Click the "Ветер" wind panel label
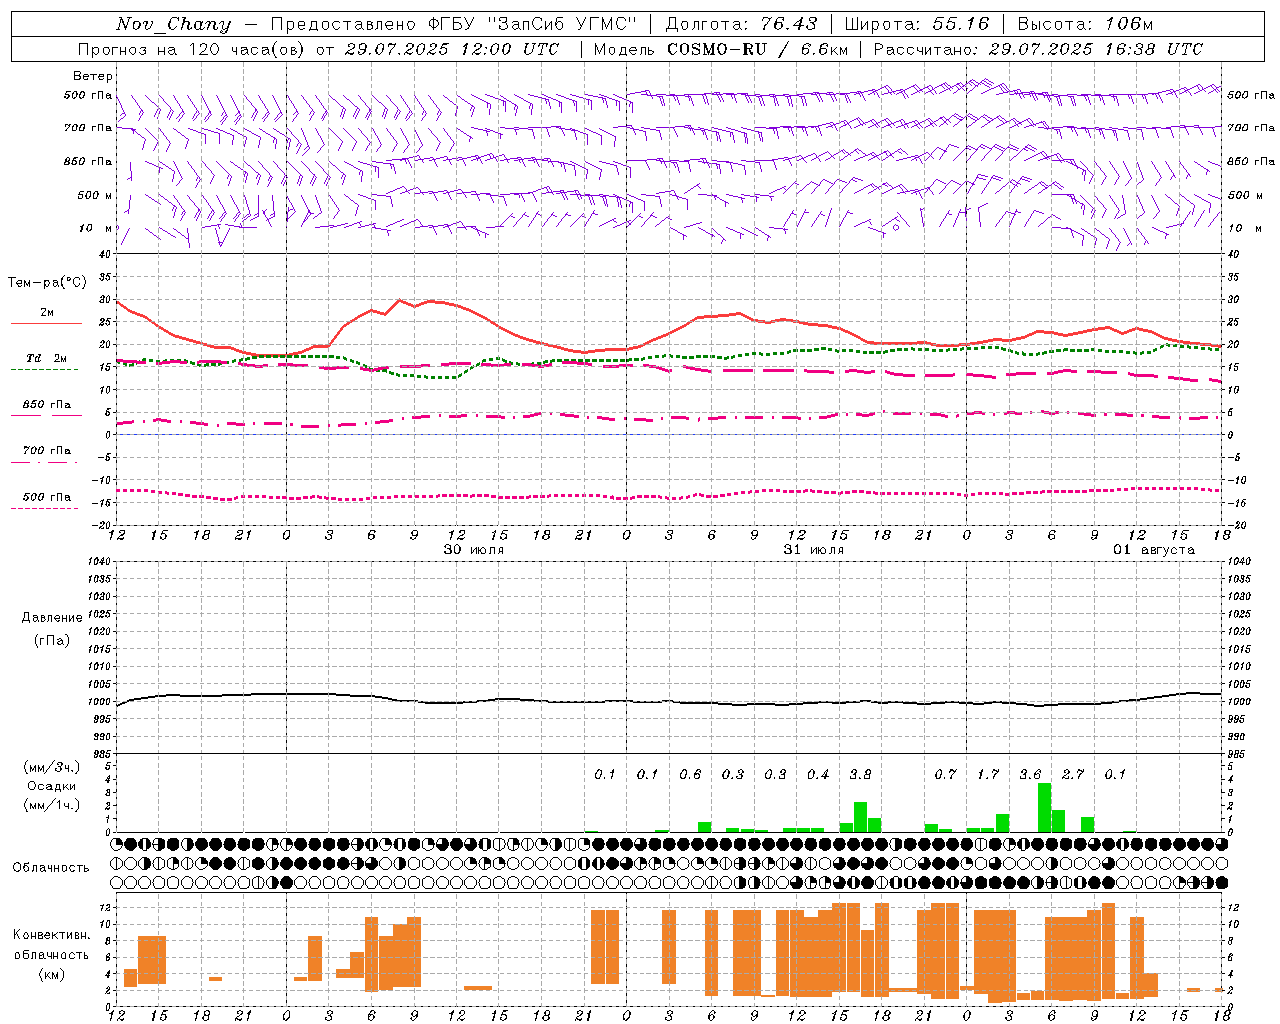1280x1024 pixels. coord(92,76)
